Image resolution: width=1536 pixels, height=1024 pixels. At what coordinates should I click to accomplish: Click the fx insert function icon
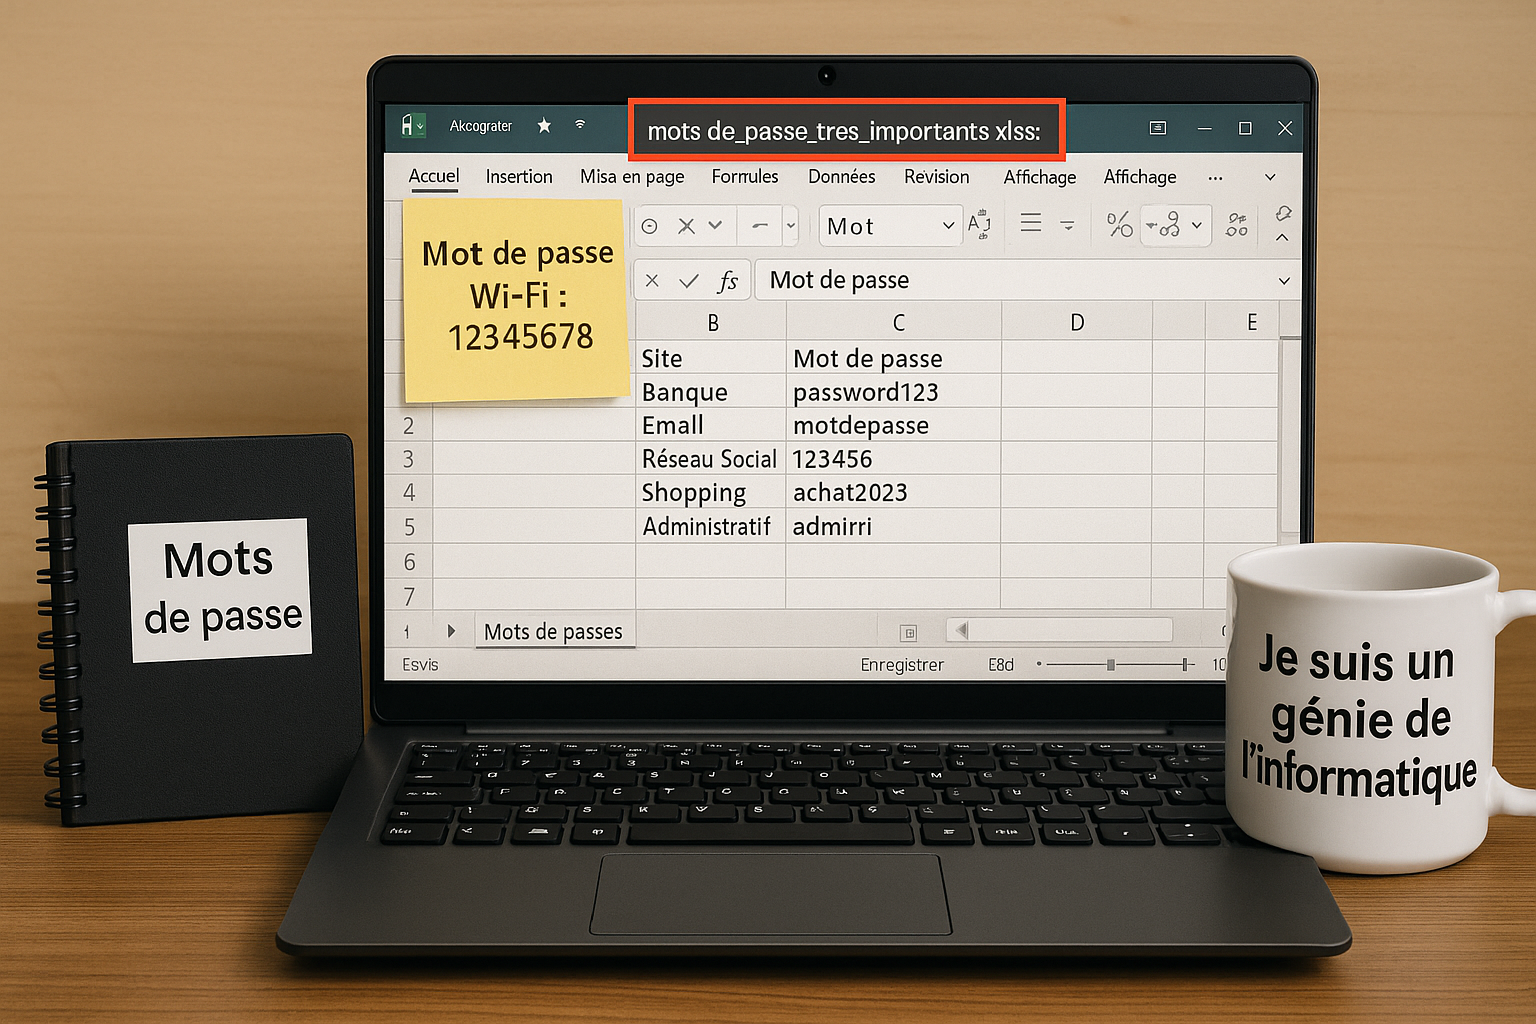pos(727,281)
